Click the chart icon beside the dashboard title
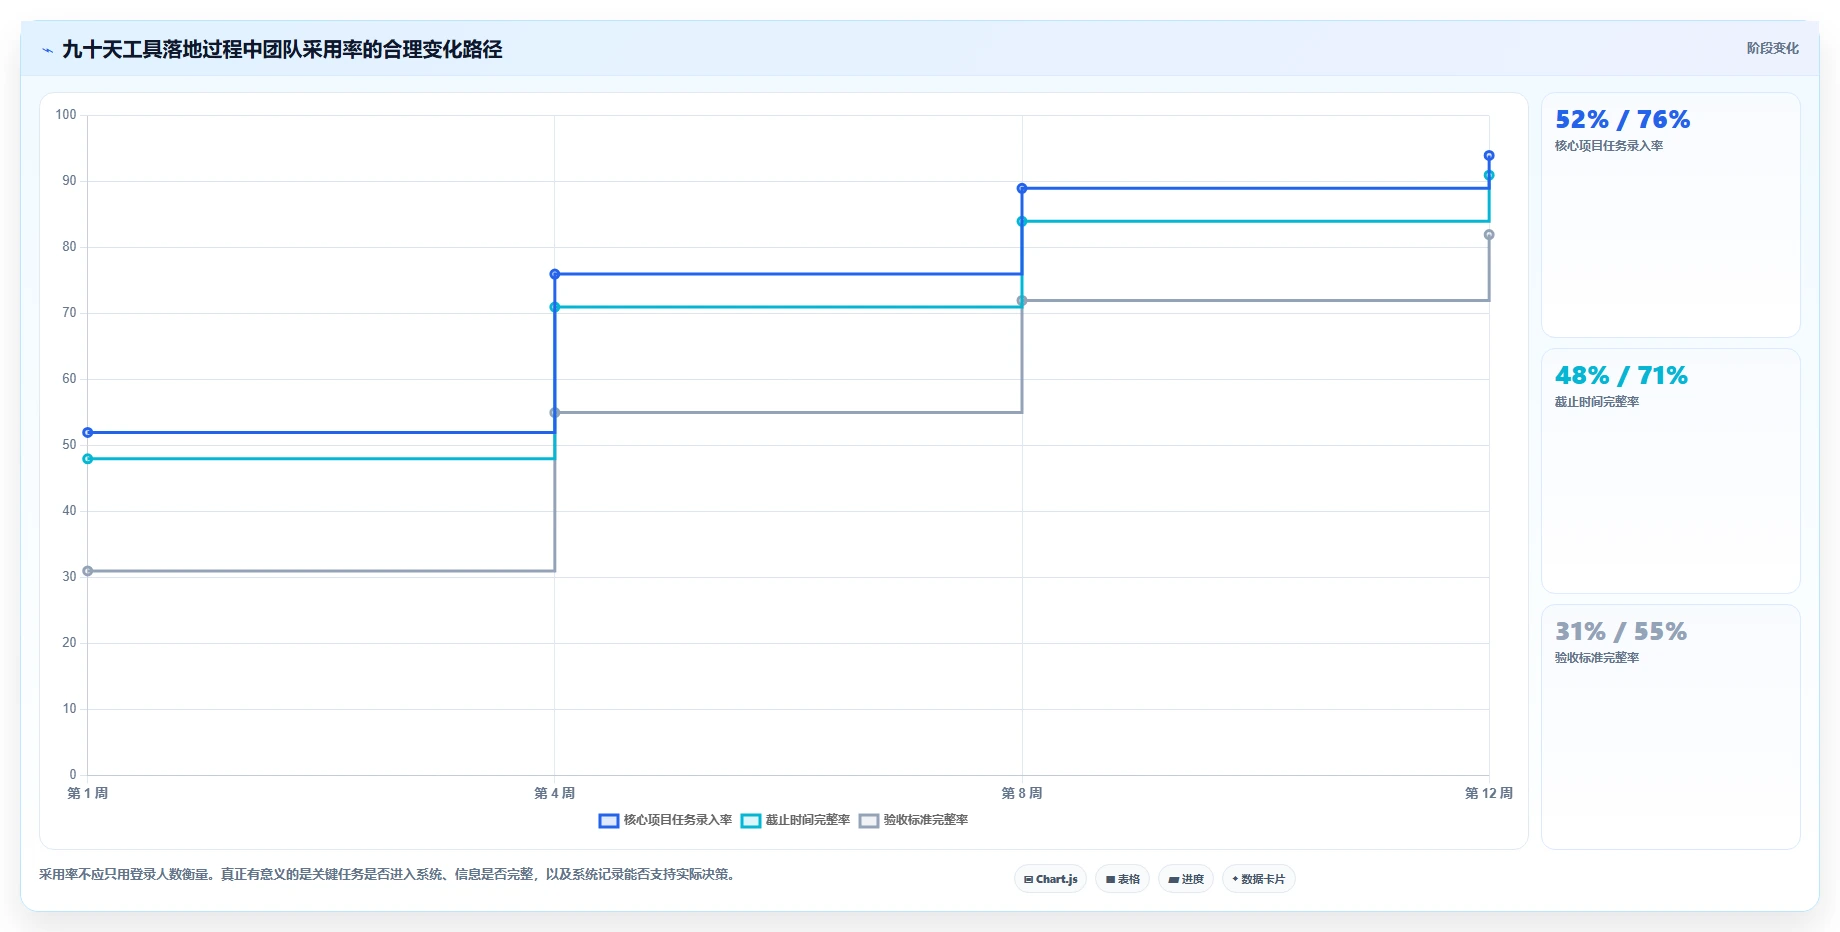The width and height of the screenshot is (1840, 932). click(x=47, y=50)
